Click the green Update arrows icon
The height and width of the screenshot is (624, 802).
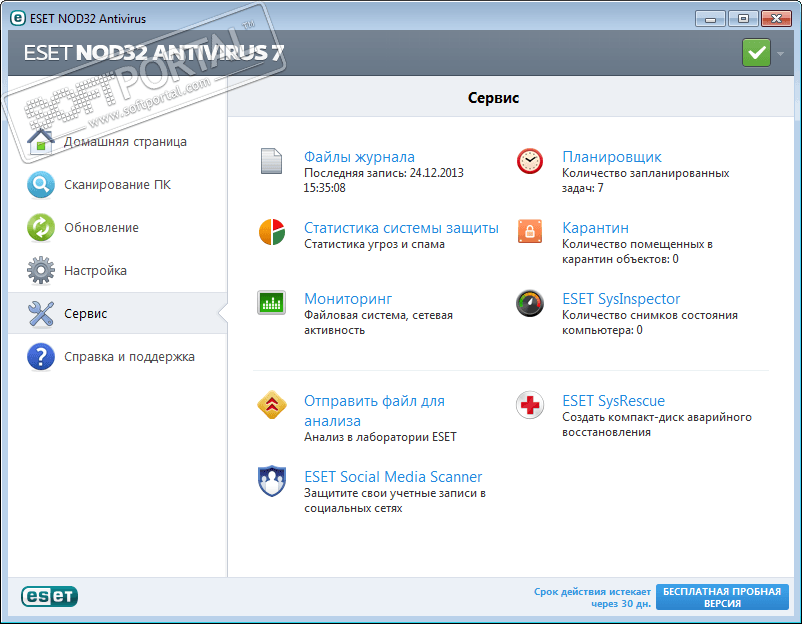pos(41,228)
